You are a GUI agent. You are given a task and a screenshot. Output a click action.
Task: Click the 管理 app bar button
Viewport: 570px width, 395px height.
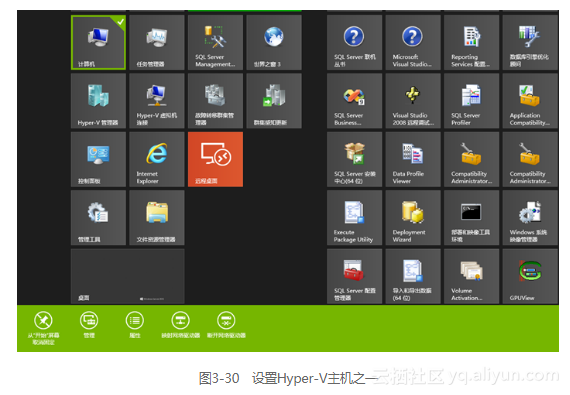(x=89, y=325)
